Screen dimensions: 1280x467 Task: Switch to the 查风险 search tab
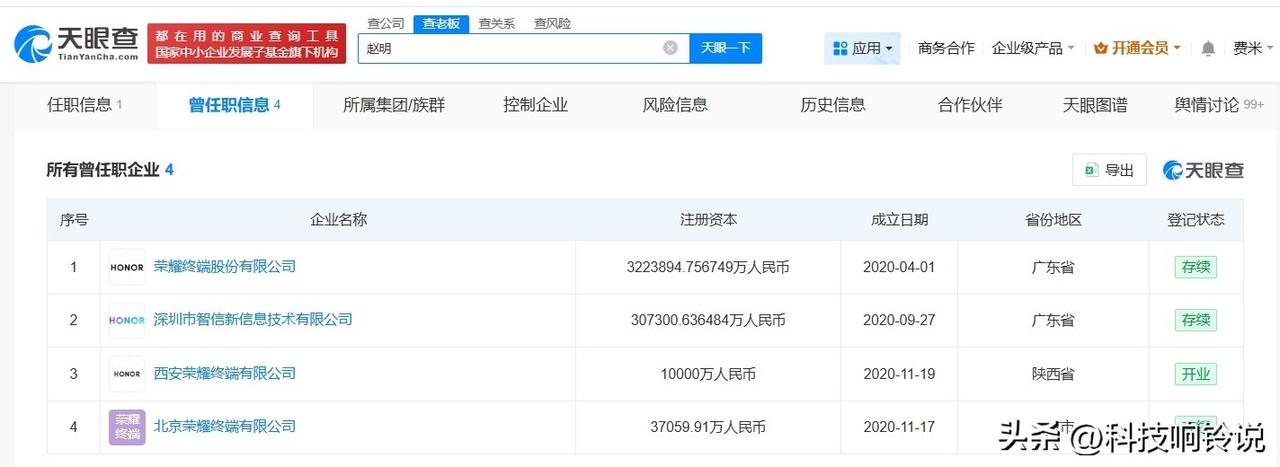[x=551, y=23]
